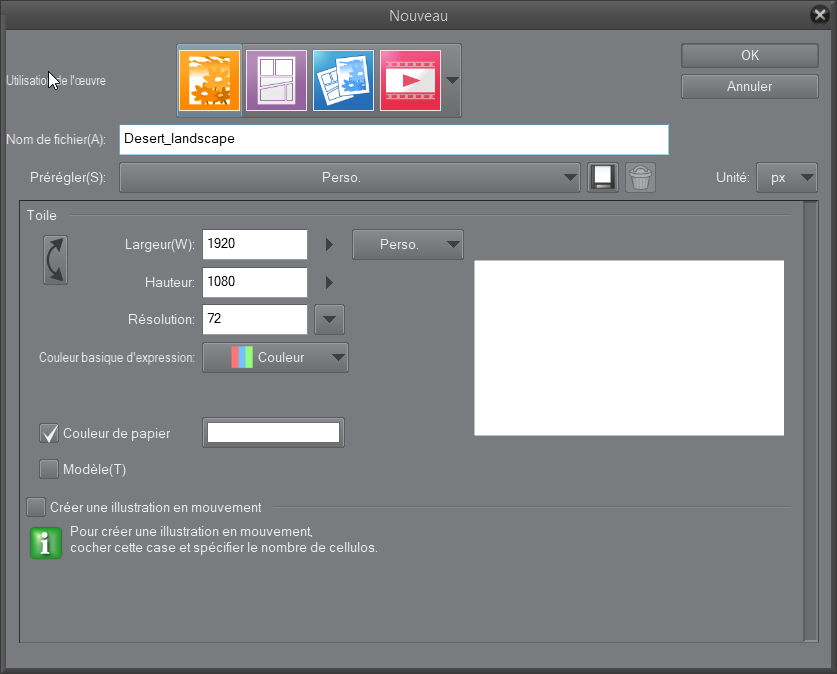Select the Comic work type icon
This screenshot has width=837, height=674.
coord(276,80)
